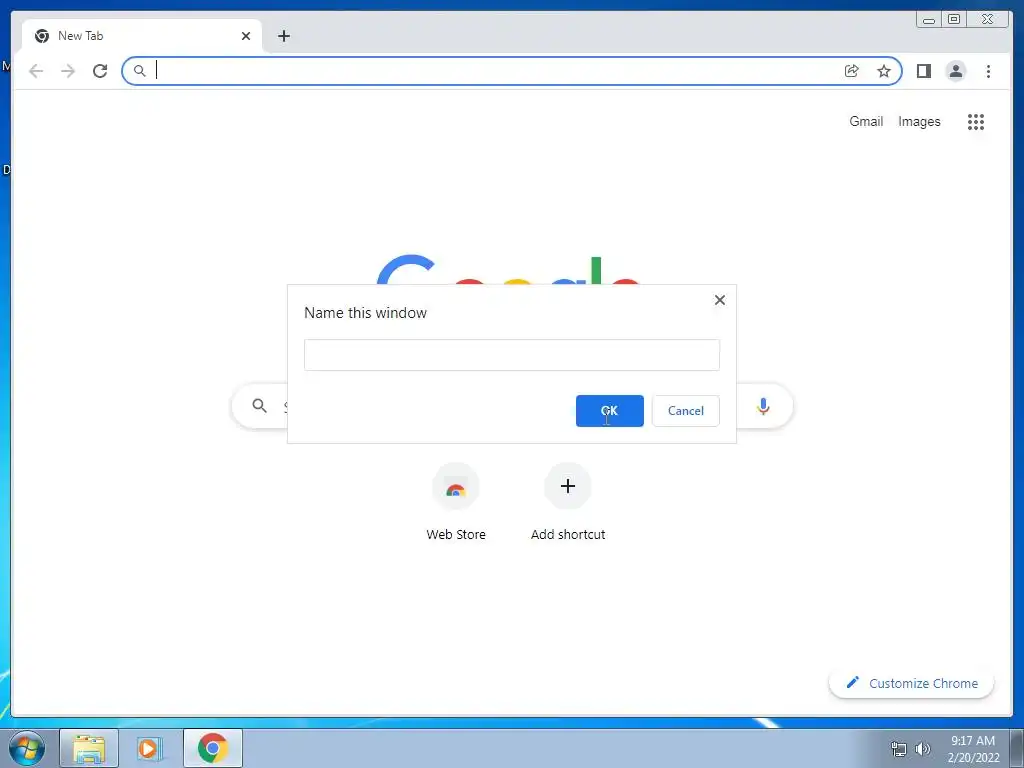
Task: Open the Web Store shortcut
Action: tap(456, 502)
